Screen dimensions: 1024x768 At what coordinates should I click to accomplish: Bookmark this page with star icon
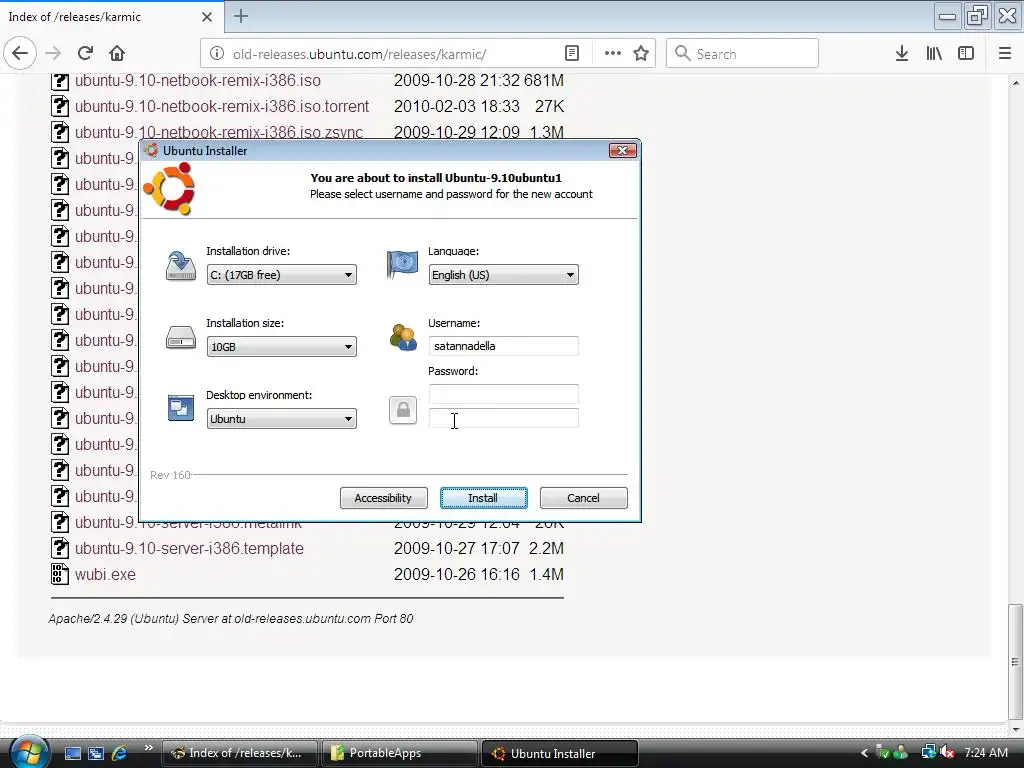[x=641, y=54]
